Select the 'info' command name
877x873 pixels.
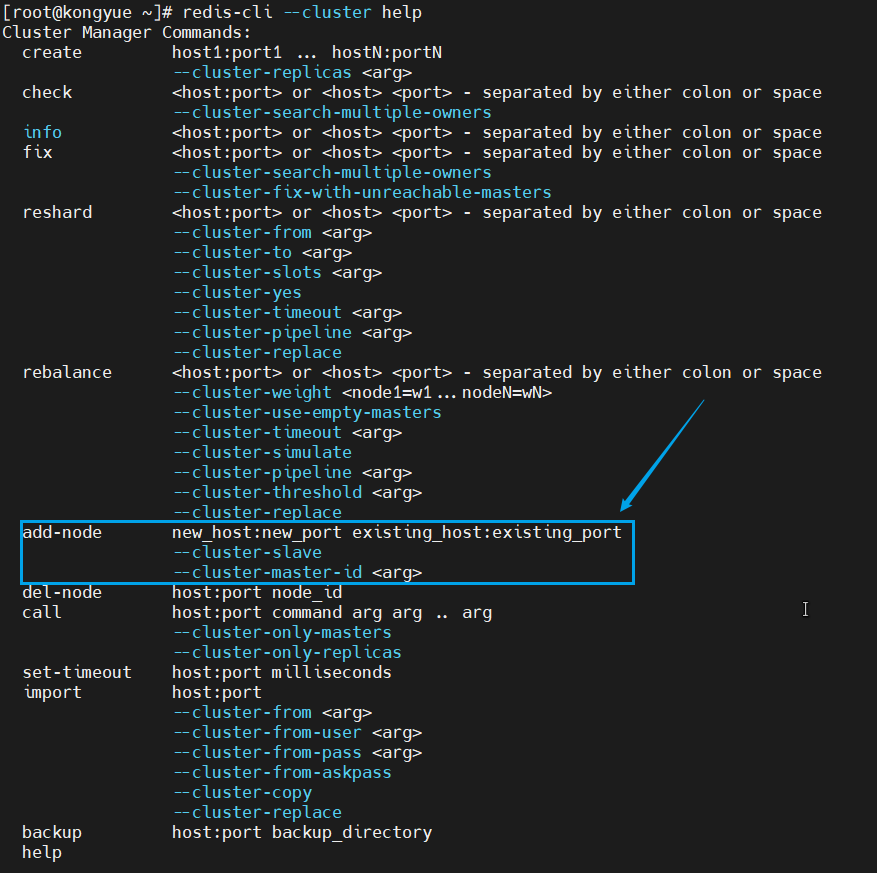coord(43,133)
